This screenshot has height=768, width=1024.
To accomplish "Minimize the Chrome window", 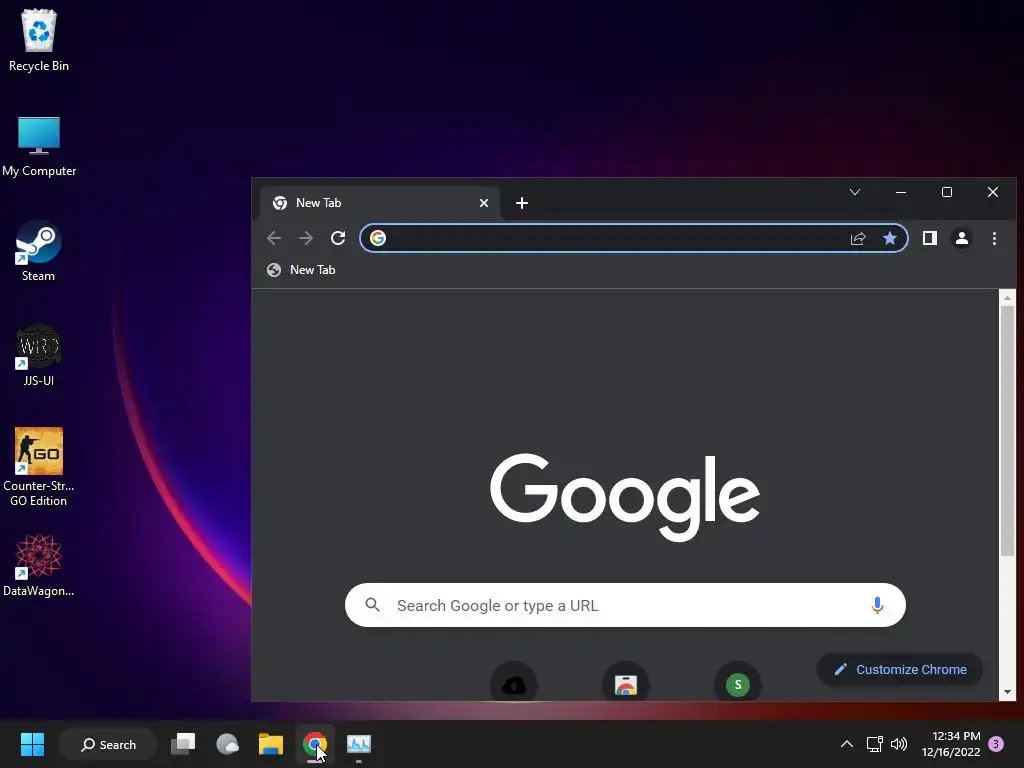I will pyautogui.click(x=901, y=192).
